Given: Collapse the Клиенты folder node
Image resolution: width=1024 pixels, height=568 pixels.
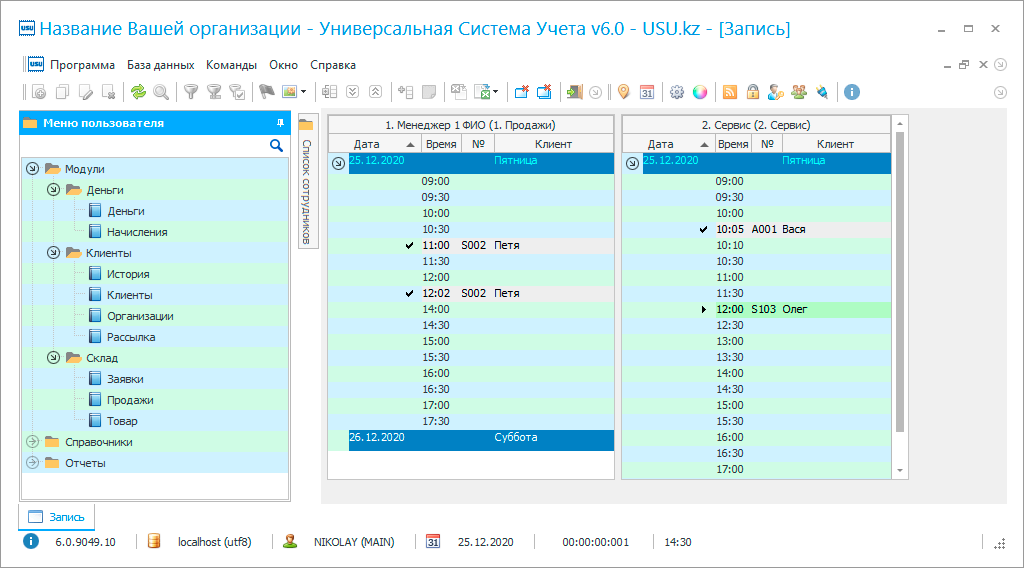Looking at the screenshot, I should pyautogui.click(x=54, y=253).
